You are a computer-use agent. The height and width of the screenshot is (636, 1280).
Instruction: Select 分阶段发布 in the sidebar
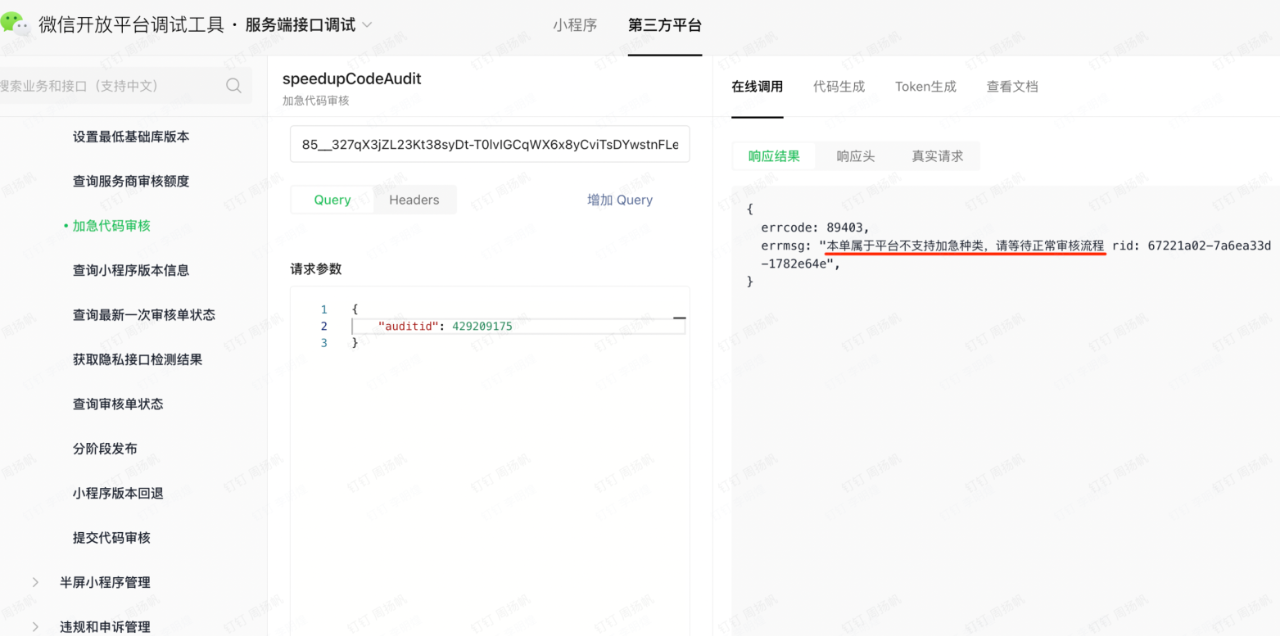click(x=105, y=449)
